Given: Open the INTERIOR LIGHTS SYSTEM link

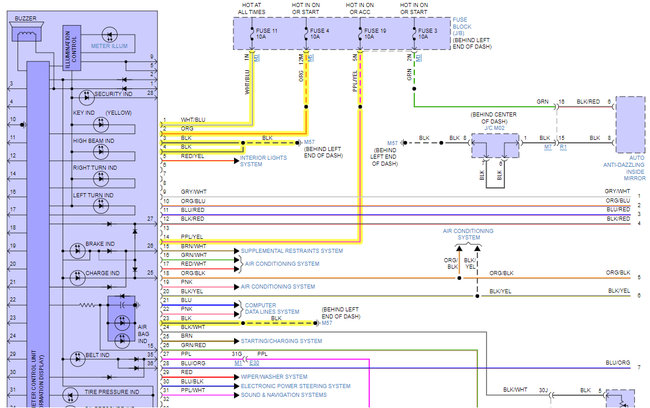Looking at the screenshot, I should pos(263,161).
